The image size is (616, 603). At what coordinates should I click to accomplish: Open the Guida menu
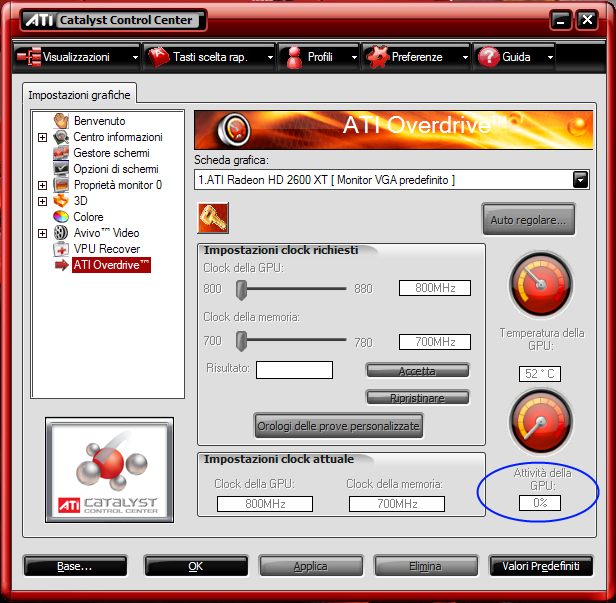(514, 57)
